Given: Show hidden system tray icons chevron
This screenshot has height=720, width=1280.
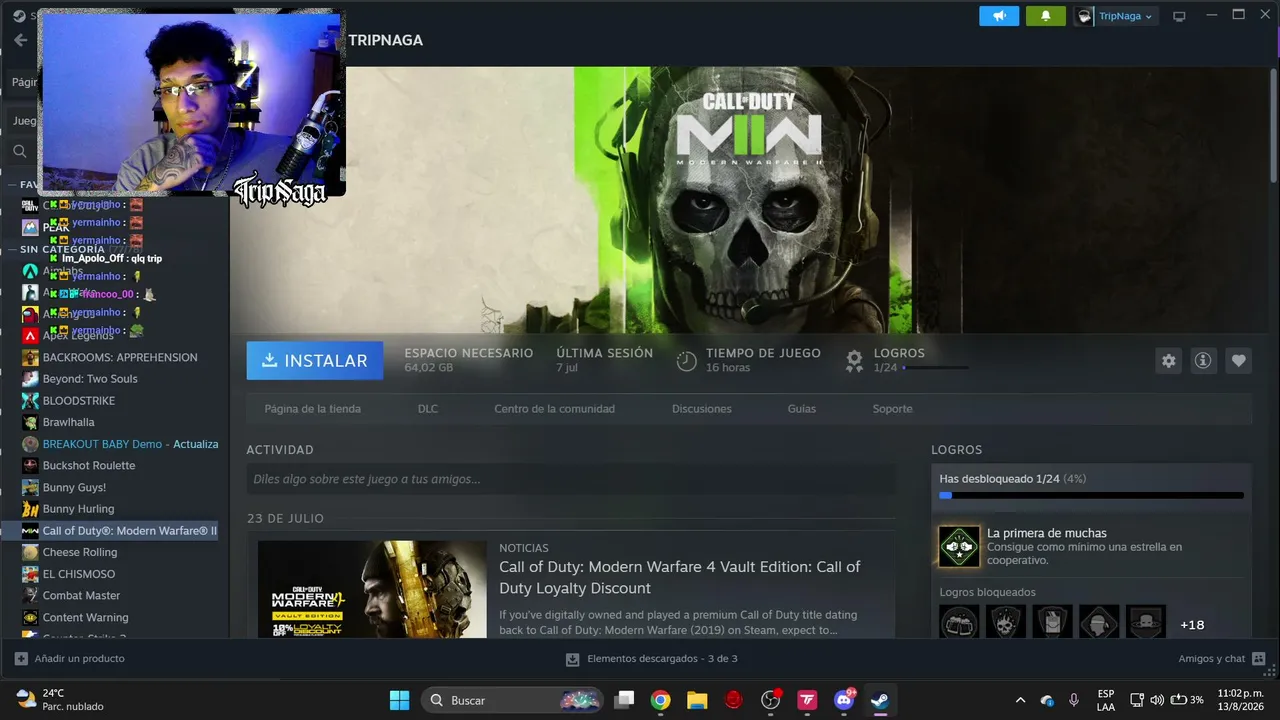Looking at the screenshot, I should [x=1020, y=700].
